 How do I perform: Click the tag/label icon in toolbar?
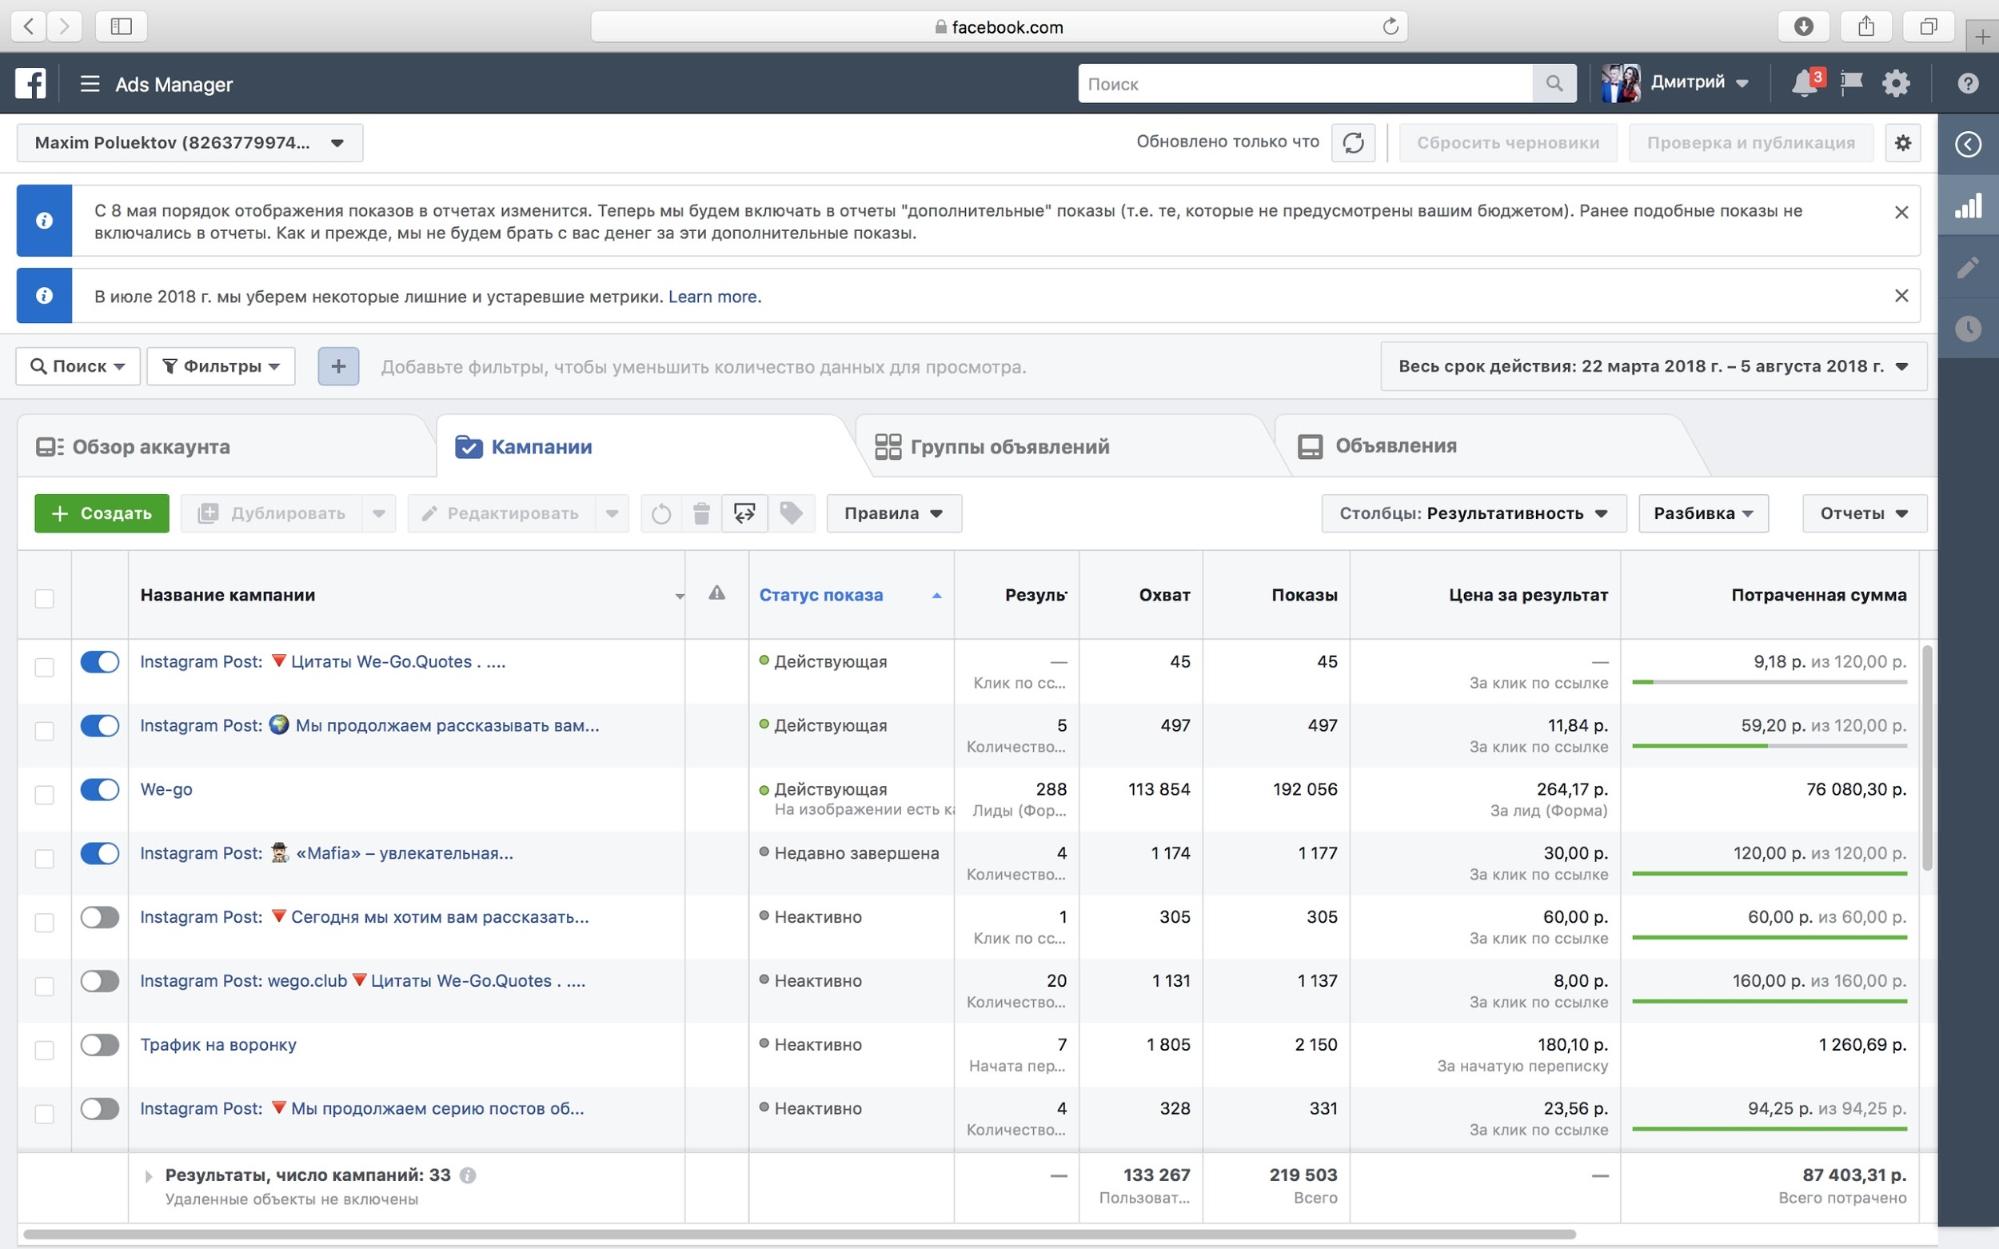(x=790, y=512)
